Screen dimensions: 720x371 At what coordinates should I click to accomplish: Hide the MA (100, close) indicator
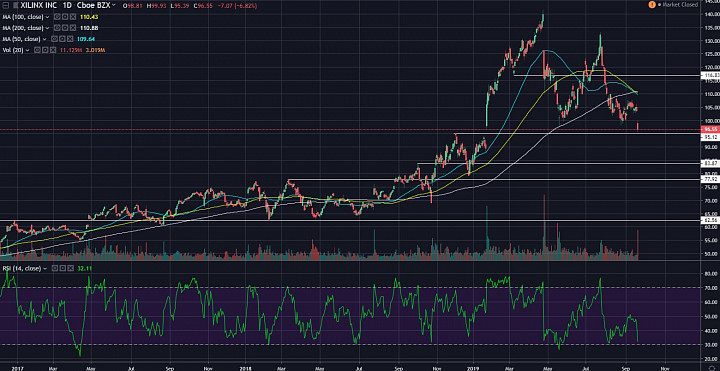click(x=57, y=17)
